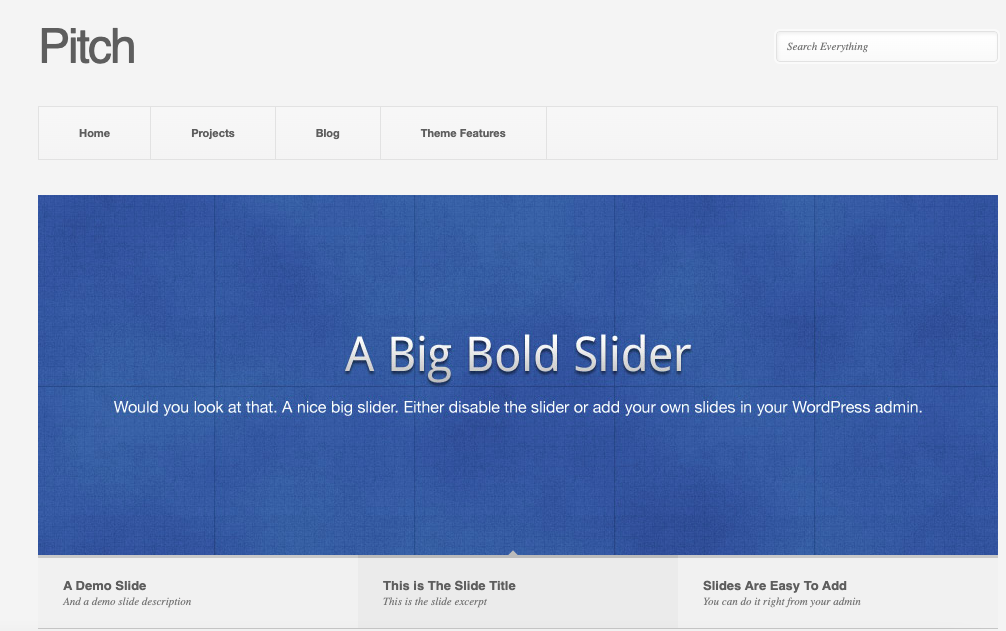Select the 'This is The Slide Title' teaser

click(449, 585)
